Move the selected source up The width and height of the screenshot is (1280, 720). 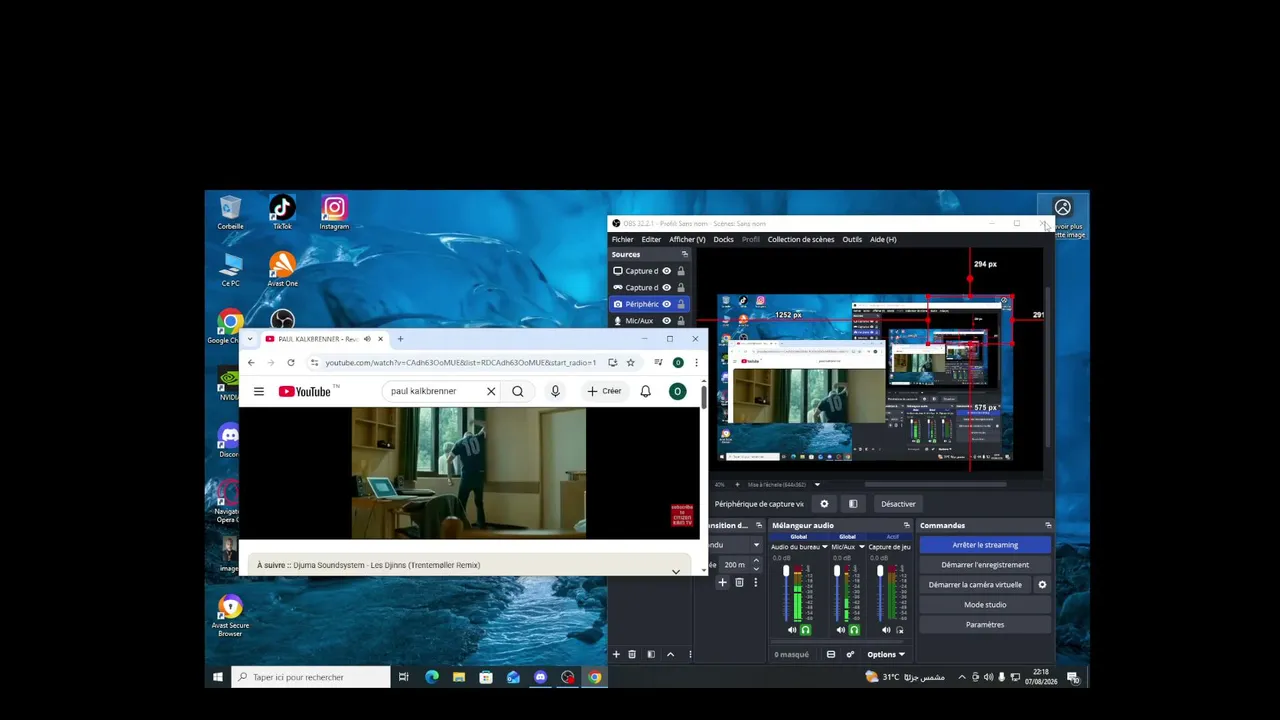point(670,654)
